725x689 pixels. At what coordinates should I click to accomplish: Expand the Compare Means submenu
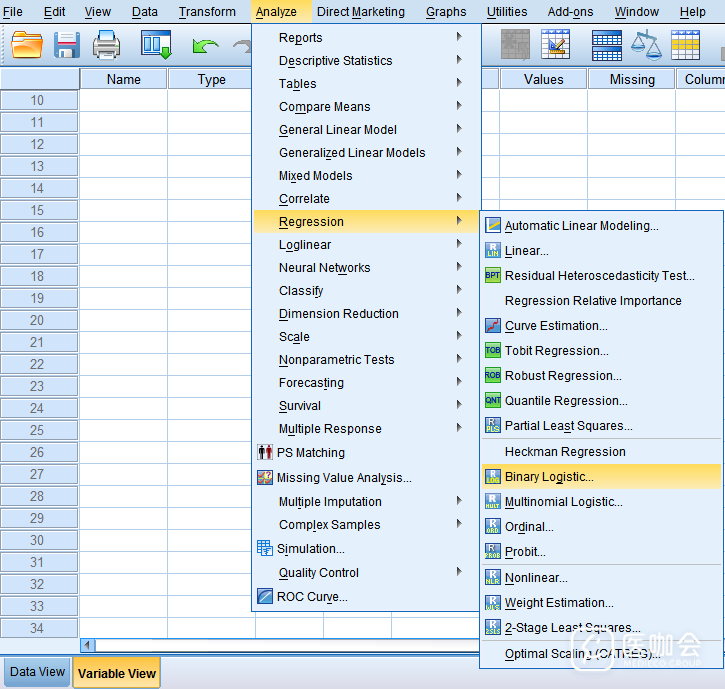click(324, 107)
